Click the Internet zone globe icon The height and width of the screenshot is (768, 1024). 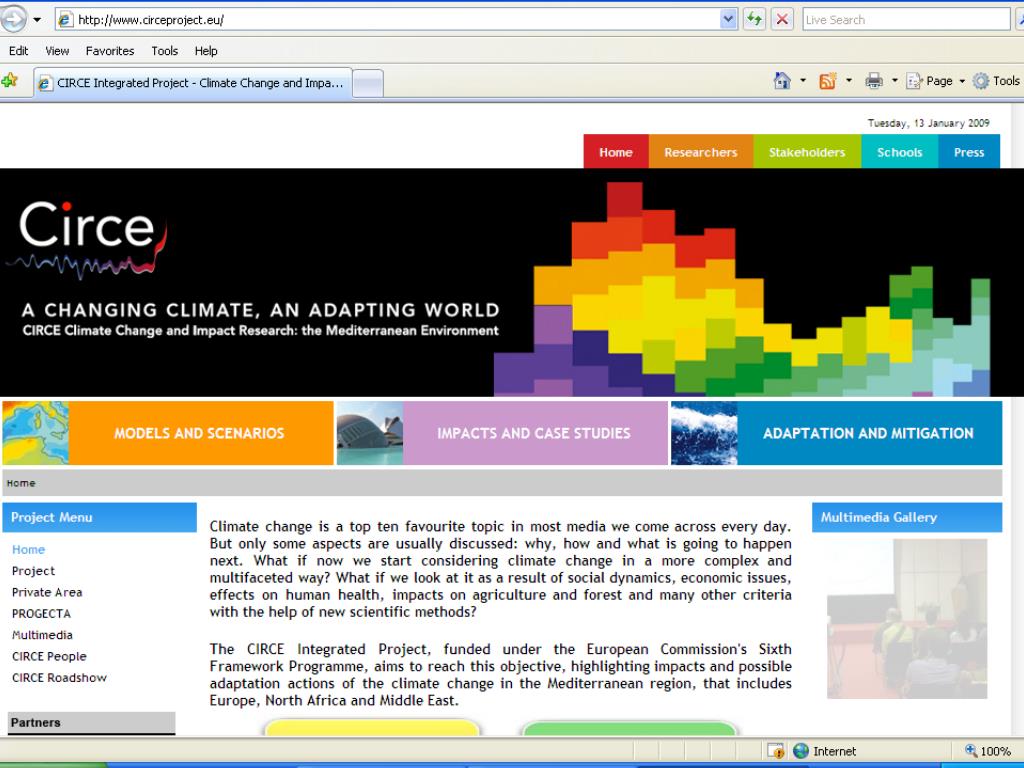point(801,751)
